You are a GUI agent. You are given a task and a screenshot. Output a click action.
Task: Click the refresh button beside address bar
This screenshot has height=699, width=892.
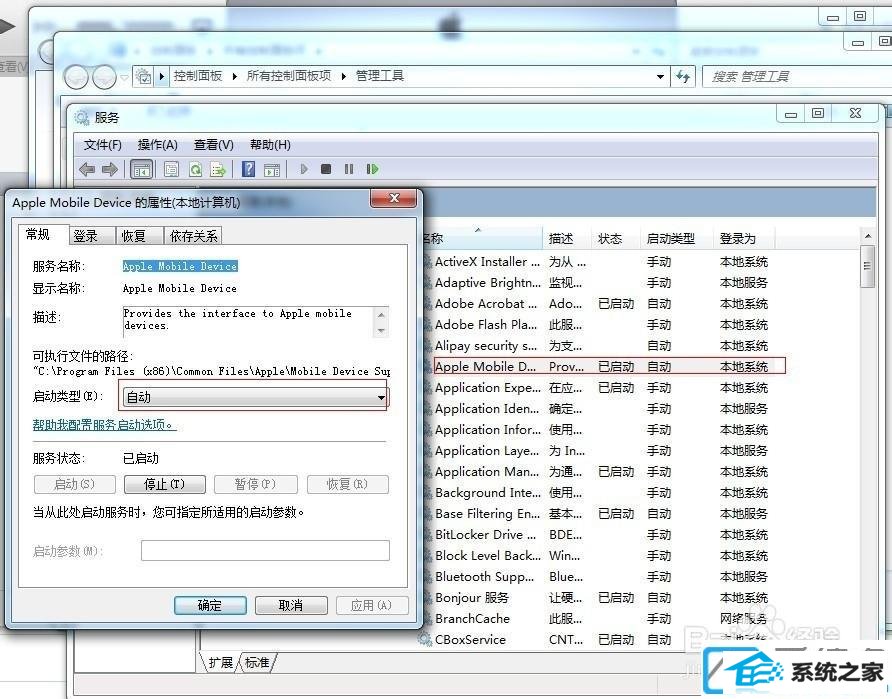coord(683,76)
